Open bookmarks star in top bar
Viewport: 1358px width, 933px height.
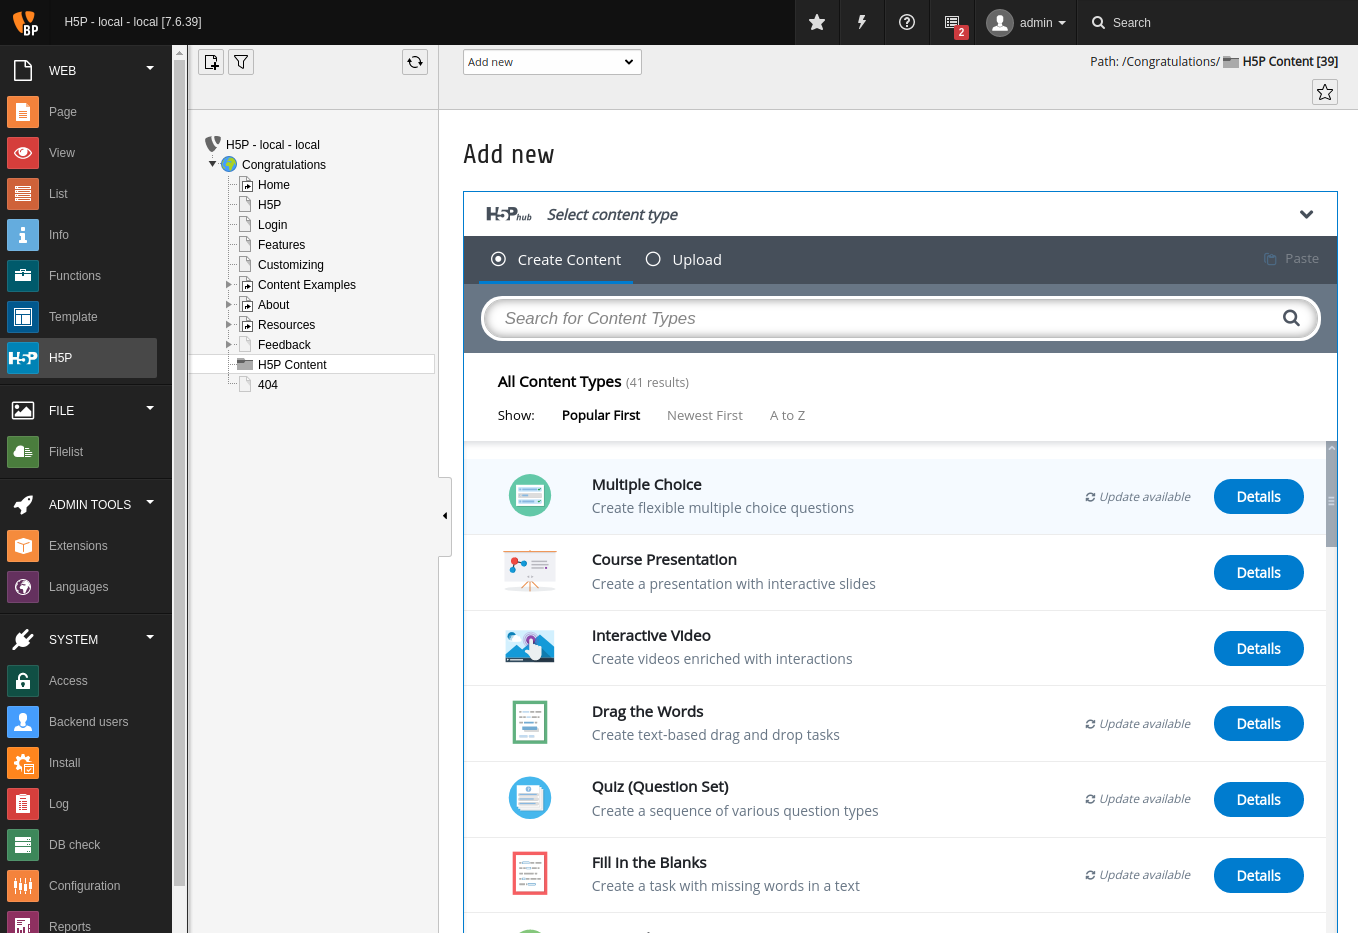click(x=817, y=22)
